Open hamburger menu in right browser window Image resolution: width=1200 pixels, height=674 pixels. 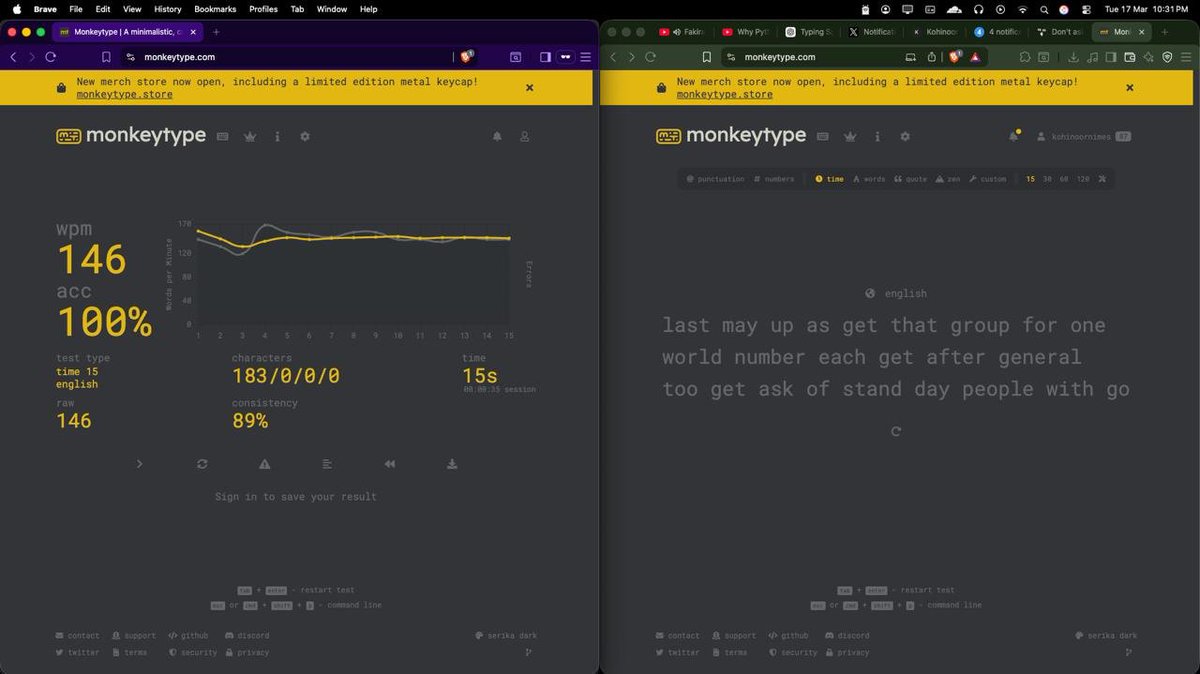pos(1186,57)
